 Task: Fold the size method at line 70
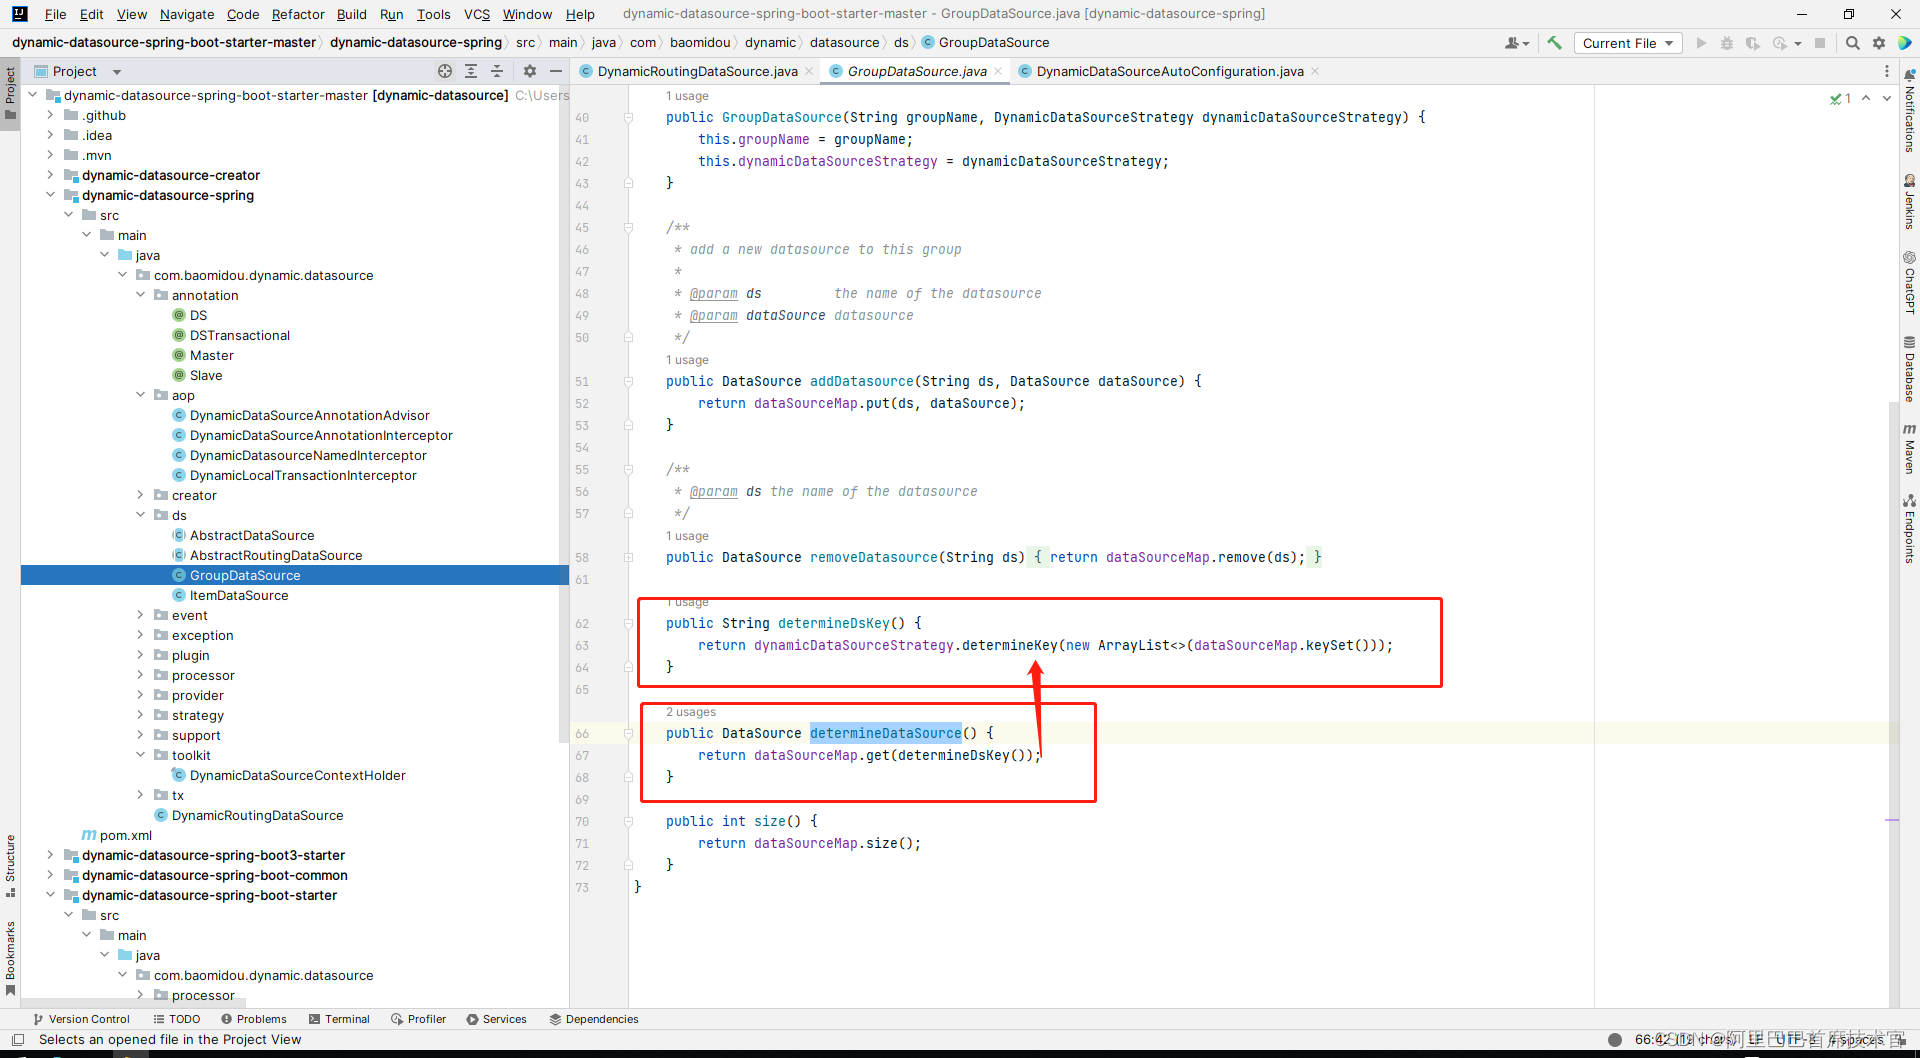tap(628, 822)
